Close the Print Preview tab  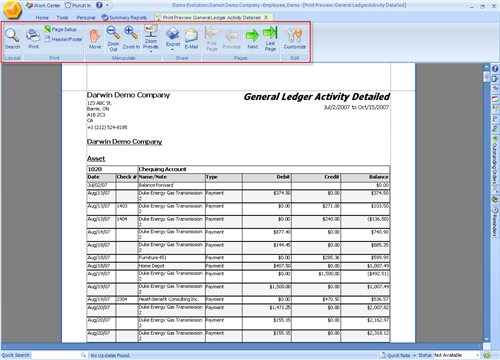point(266,17)
